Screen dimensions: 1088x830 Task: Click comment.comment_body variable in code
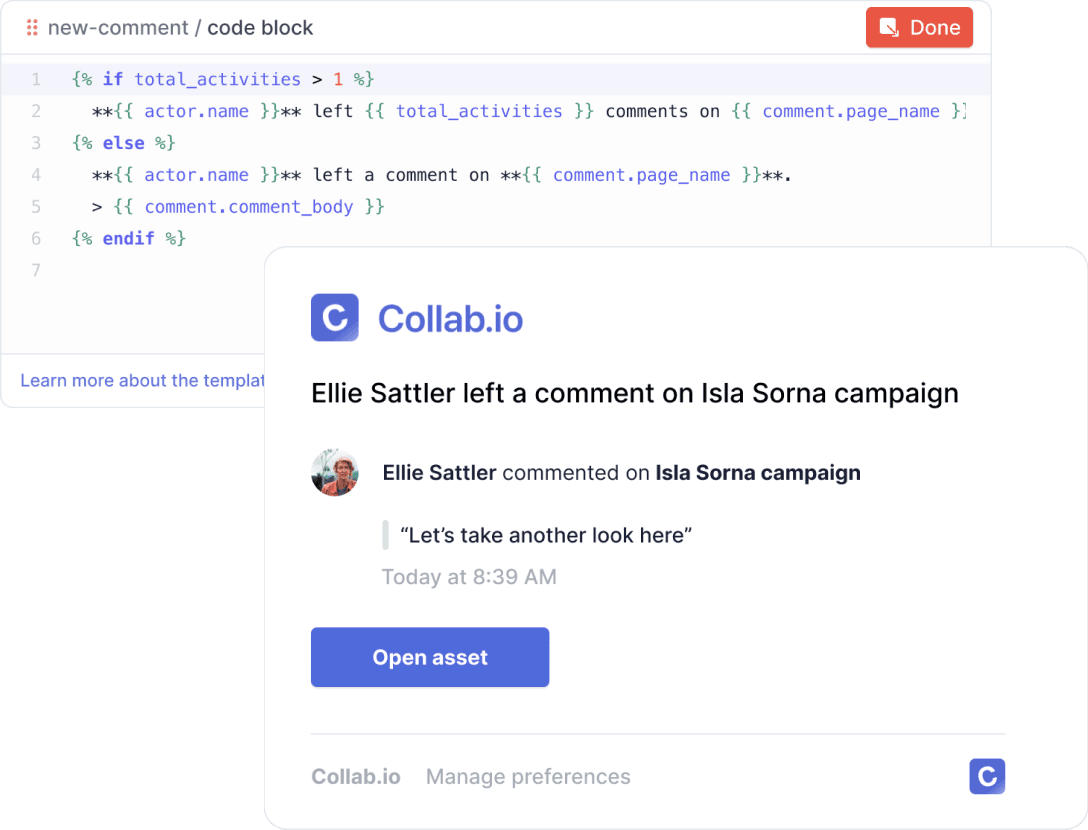point(248,207)
